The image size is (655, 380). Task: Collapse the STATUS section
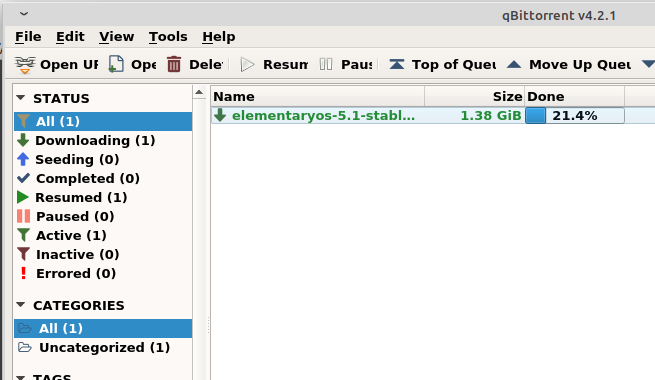21,98
